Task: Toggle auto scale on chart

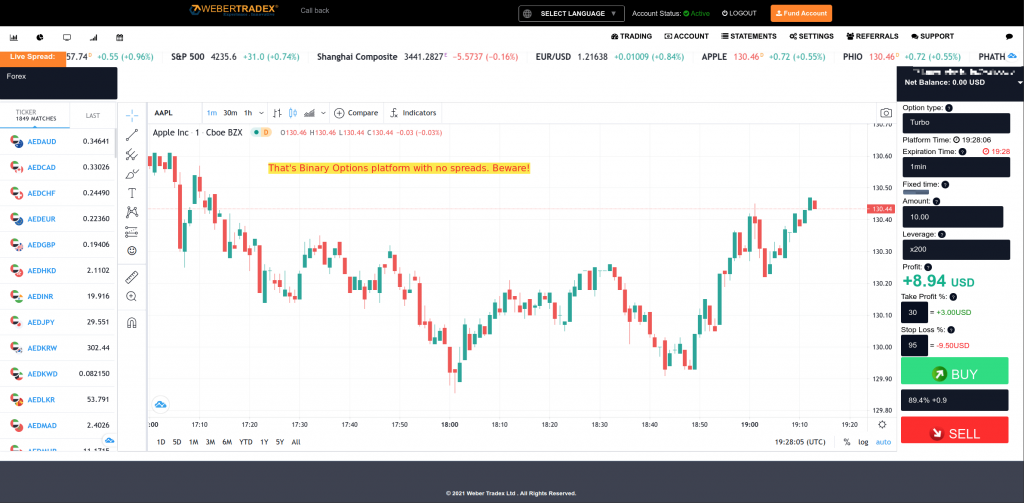Action: [x=883, y=442]
